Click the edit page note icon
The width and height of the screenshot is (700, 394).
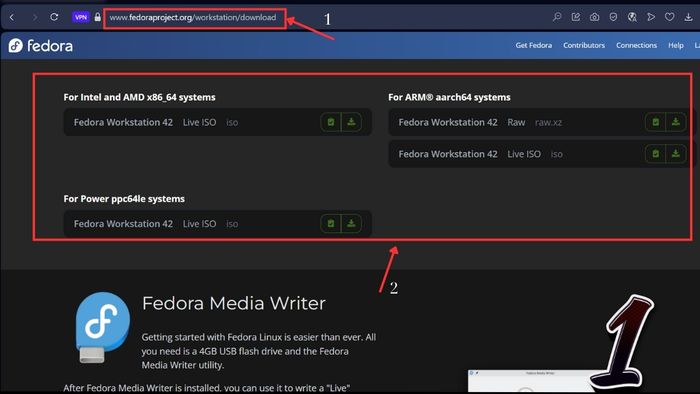(575, 17)
